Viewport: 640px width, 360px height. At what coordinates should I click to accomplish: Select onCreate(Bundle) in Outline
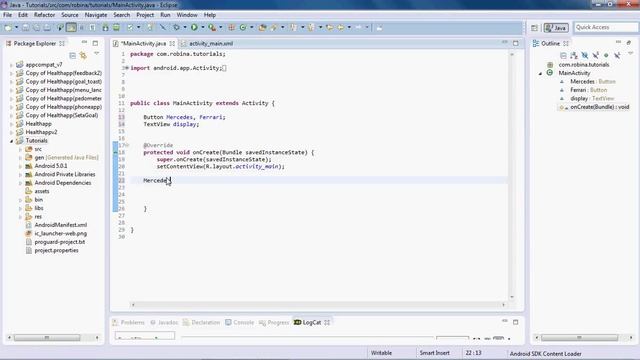click(599, 107)
